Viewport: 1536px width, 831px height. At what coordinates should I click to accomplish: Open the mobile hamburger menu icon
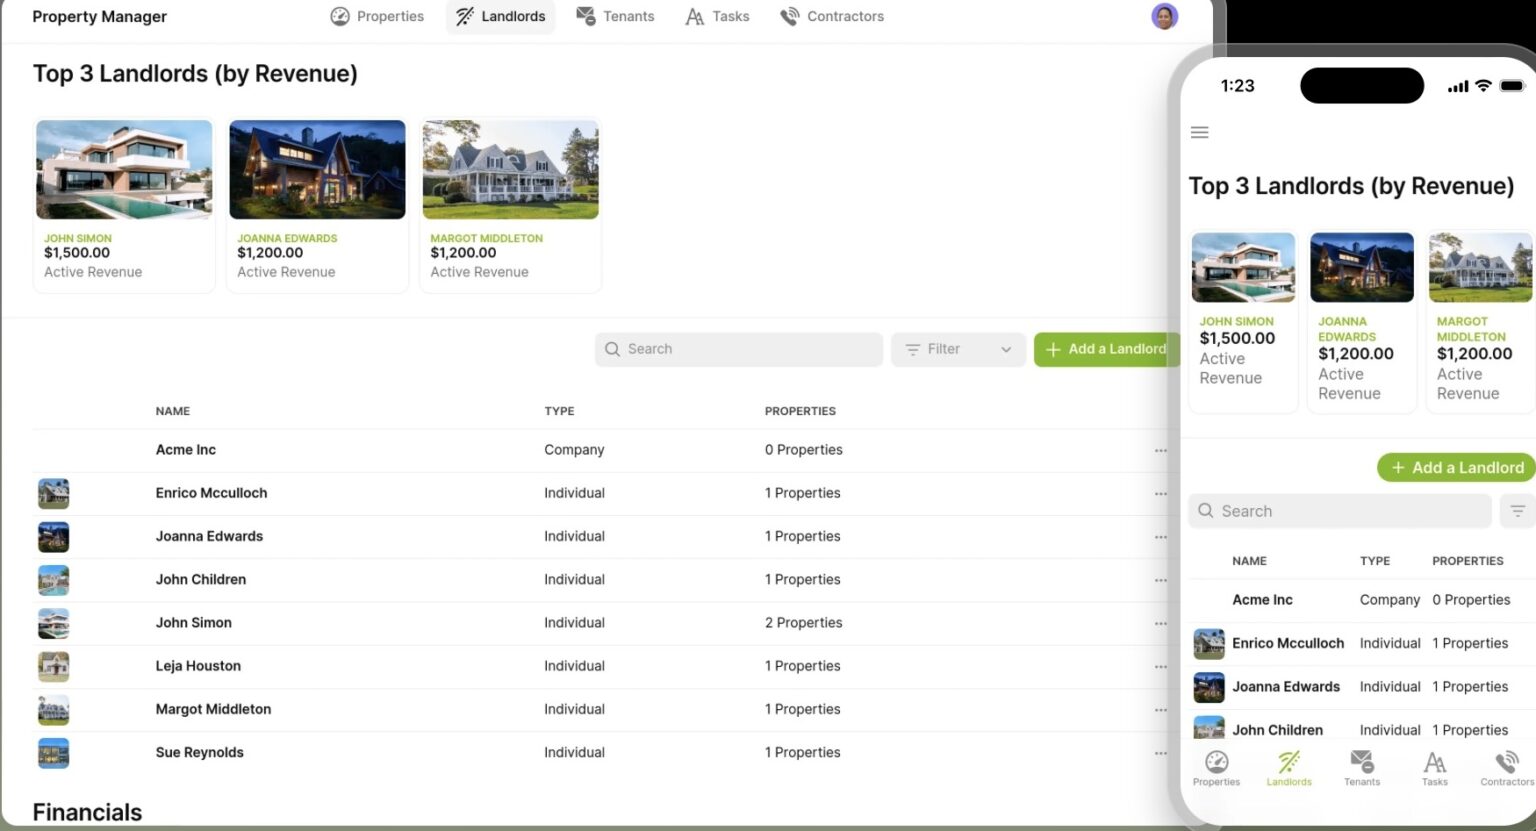click(x=1199, y=132)
